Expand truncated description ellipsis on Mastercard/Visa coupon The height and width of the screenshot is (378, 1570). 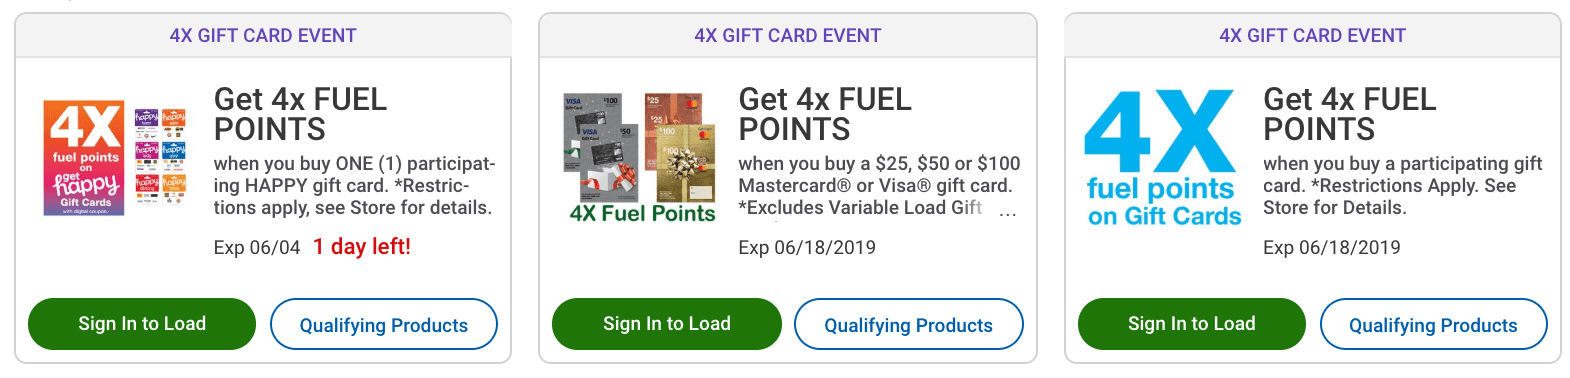[x=1008, y=212]
